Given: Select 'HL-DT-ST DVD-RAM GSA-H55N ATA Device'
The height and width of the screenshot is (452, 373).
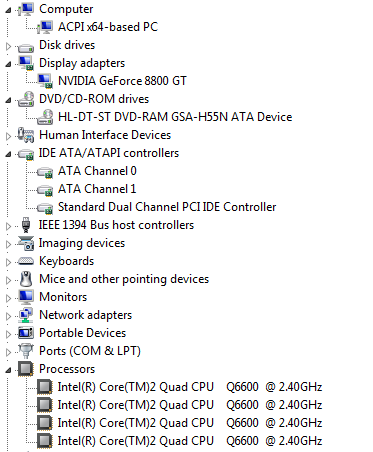Looking at the screenshot, I should (175, 117).
